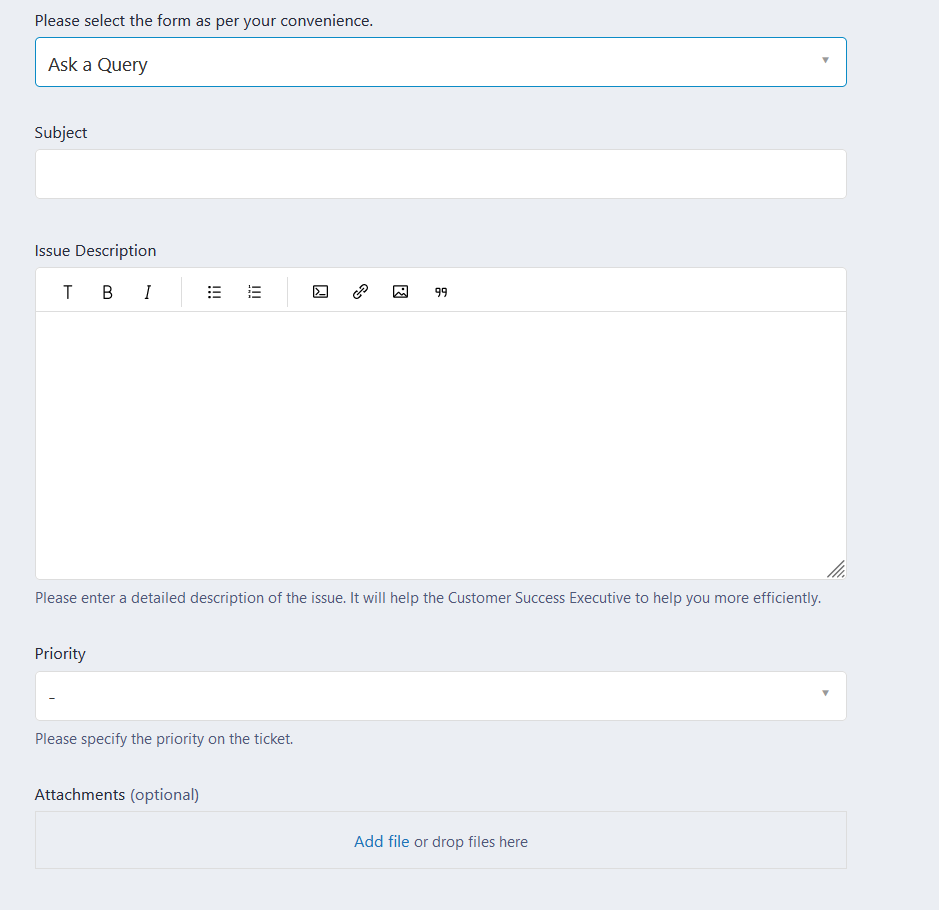The width and height of the screenshot is (939, 910).
Task: Open the Priority dropdown field
Action: (441, 696)
